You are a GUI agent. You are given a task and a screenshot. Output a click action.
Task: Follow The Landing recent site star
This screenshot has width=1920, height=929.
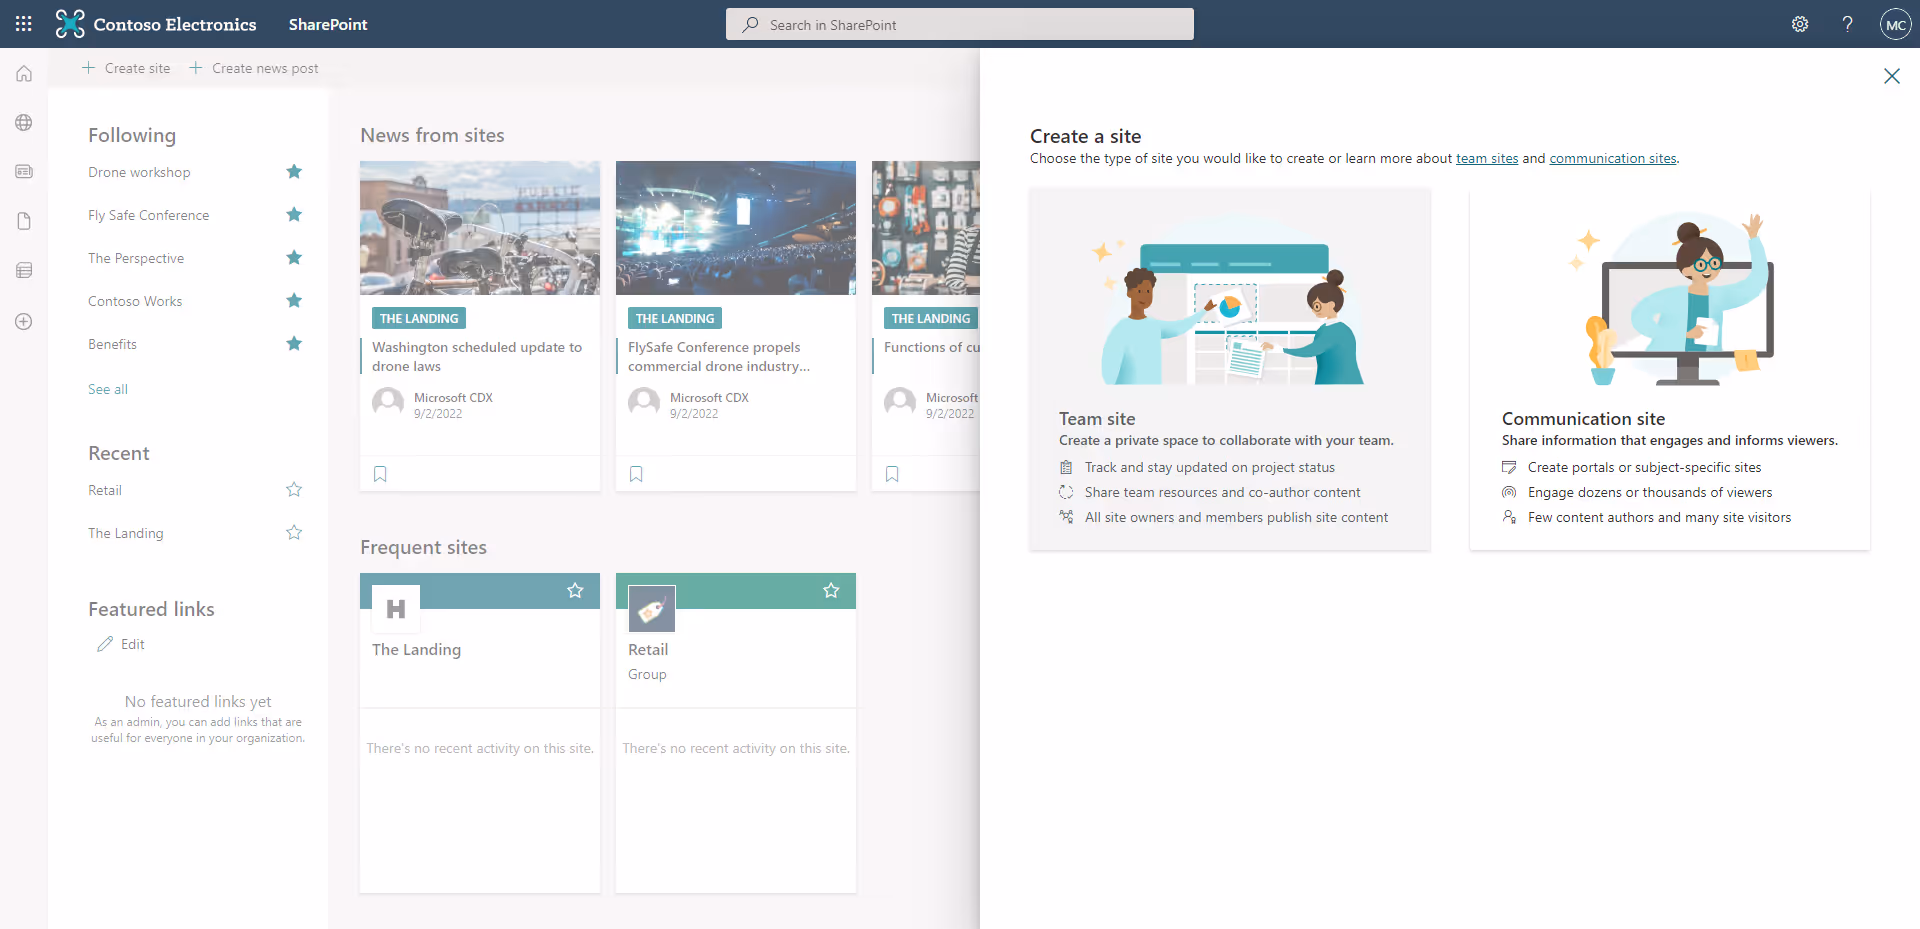pos(294,533)
